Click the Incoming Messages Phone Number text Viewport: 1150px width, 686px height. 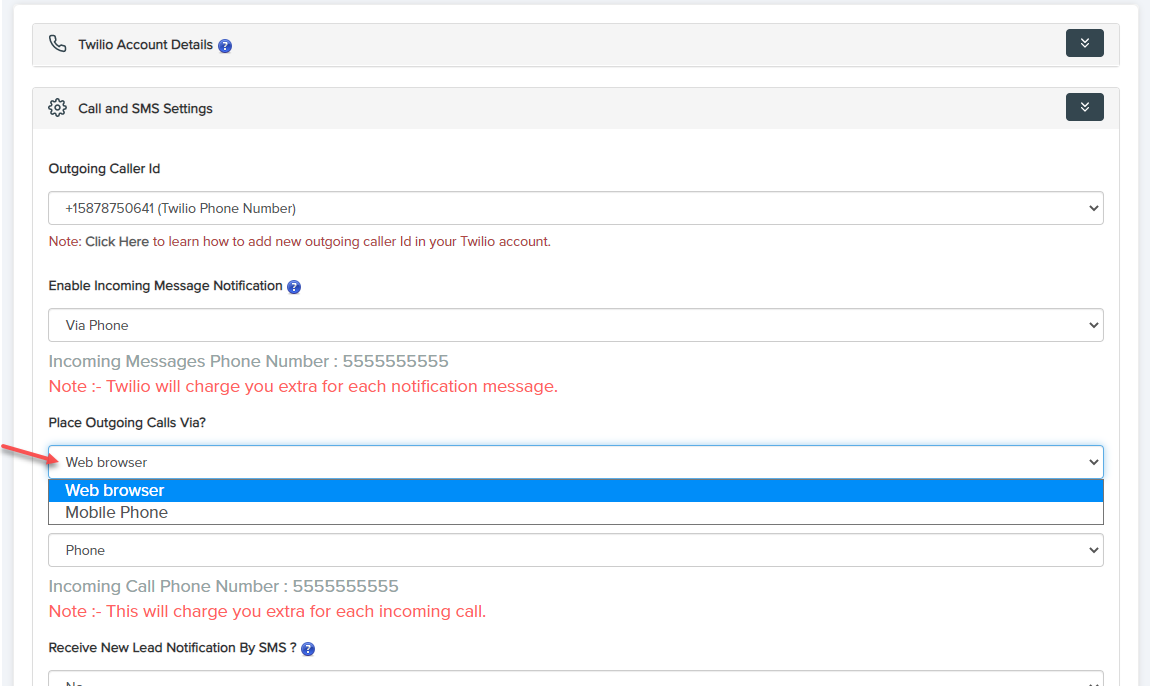tap(248, 361)
